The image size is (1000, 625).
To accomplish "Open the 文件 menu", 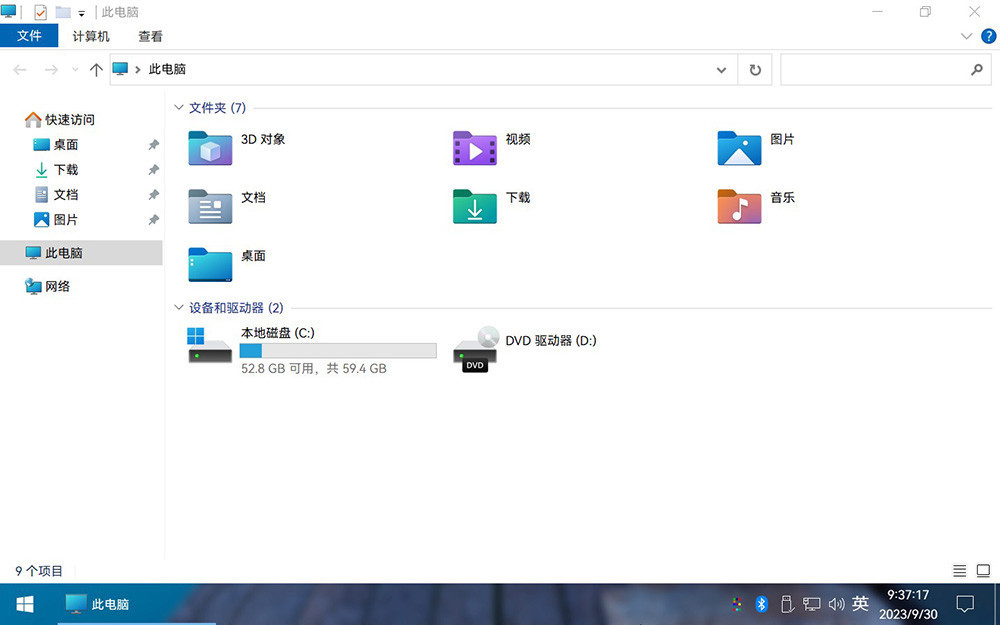I will [29, 34].
